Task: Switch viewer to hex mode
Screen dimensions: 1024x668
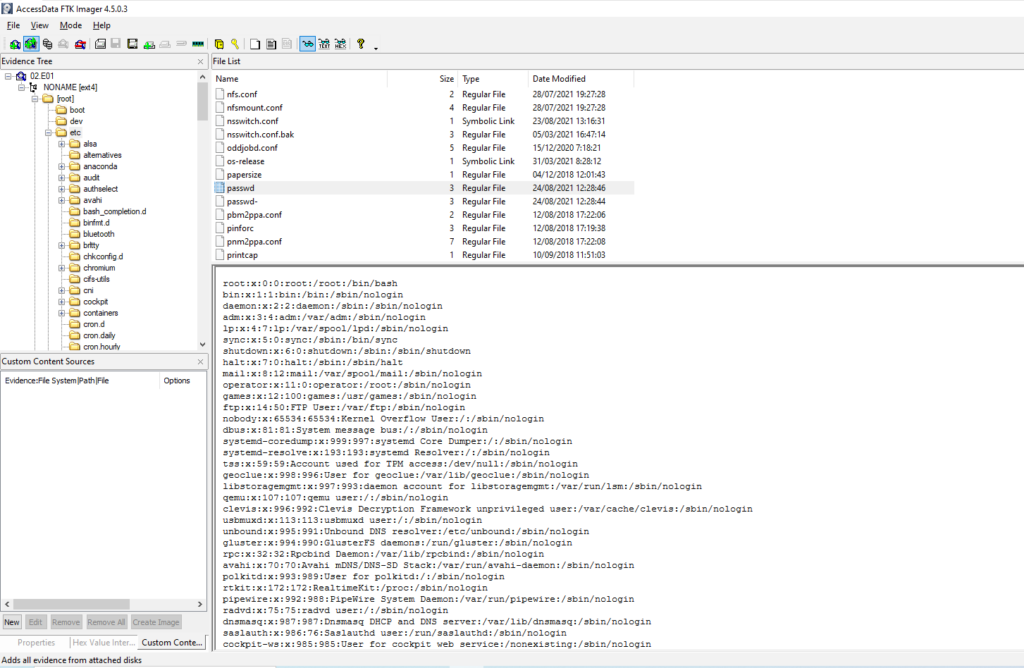Action: click(341, 44)
